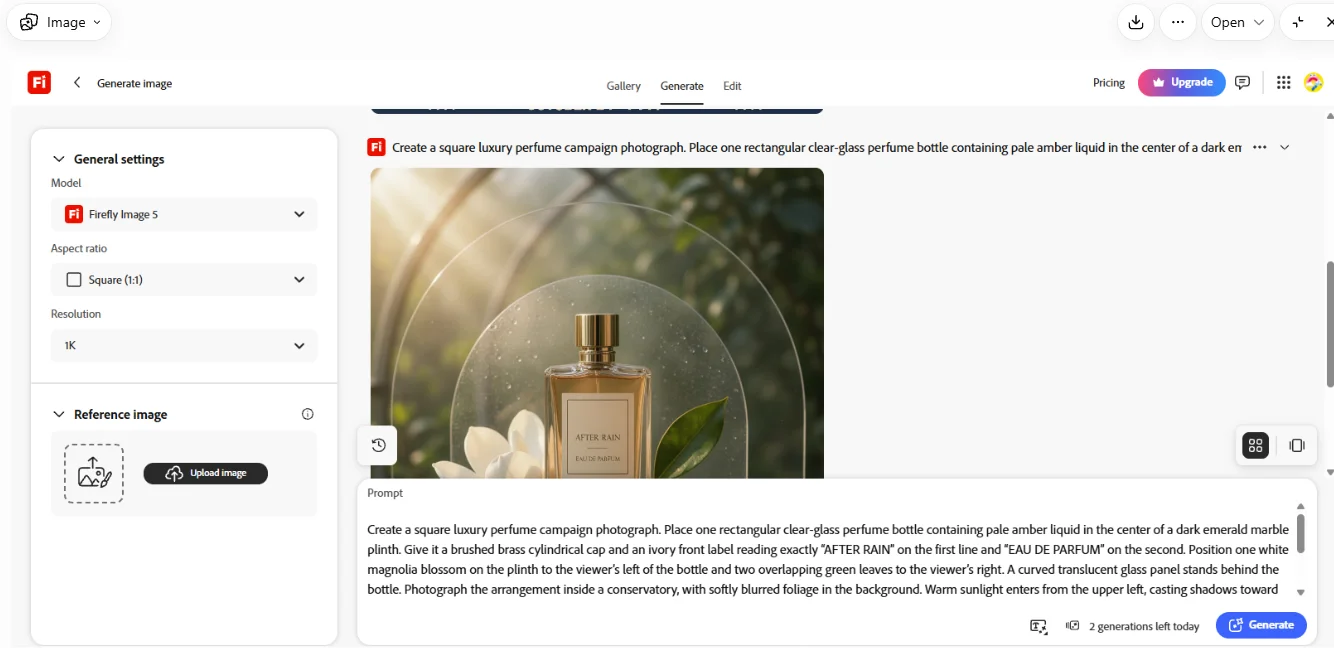Screen dimensions: 1334x648
Task: Click the Prompt label above the text box
Action: pos(385,493)
